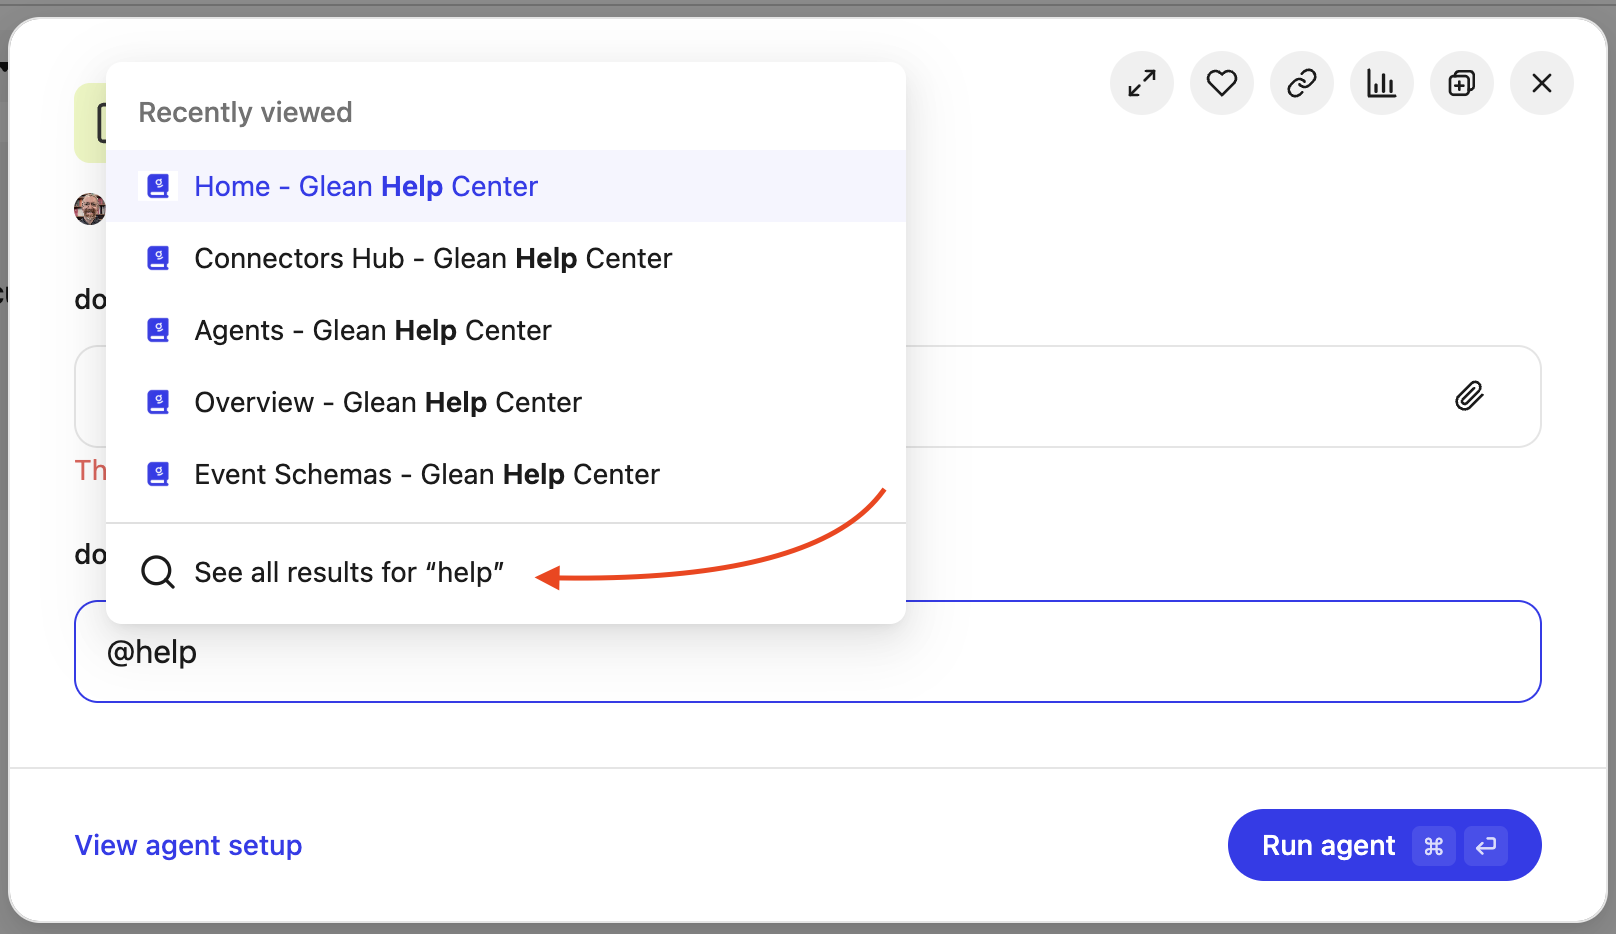Select Home - Glean Help Center result
This screenshot has width=1616, height=934.
506,186
